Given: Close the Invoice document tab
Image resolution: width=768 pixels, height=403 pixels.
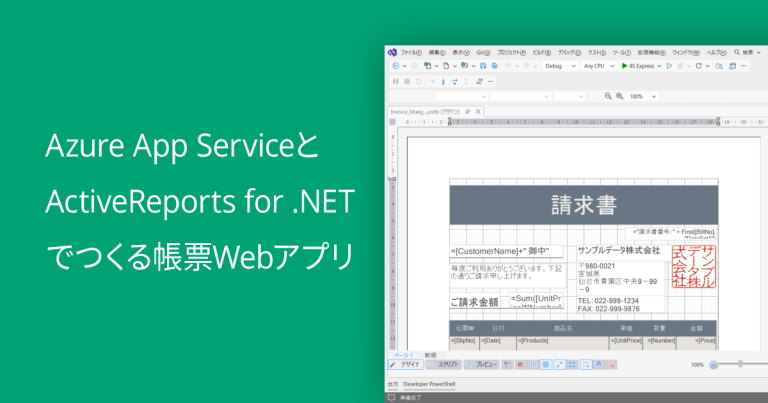Looking at the screenshot, I should (x=479, y=112).
